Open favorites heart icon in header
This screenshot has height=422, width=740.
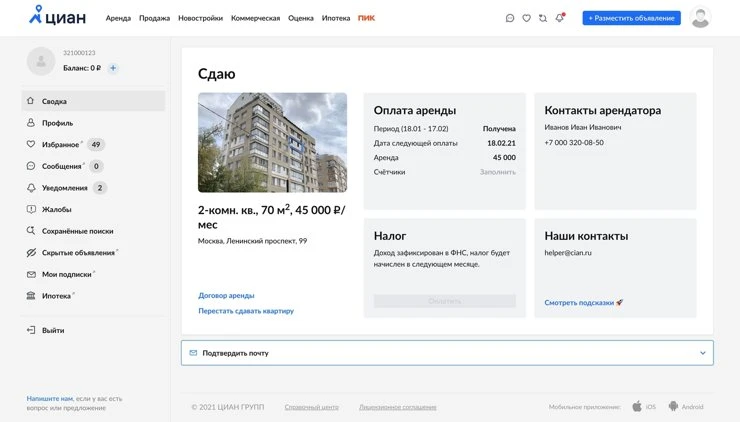coord(526,18)
